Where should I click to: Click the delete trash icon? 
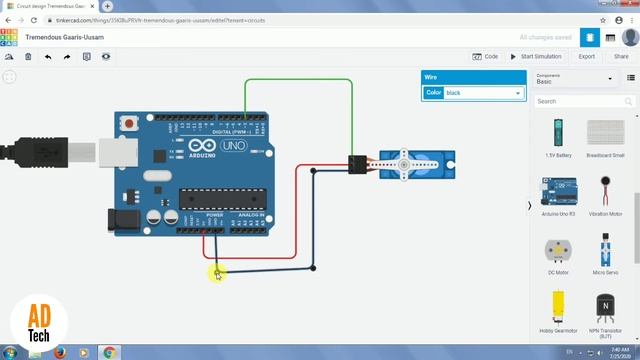(x=28, y=57)
